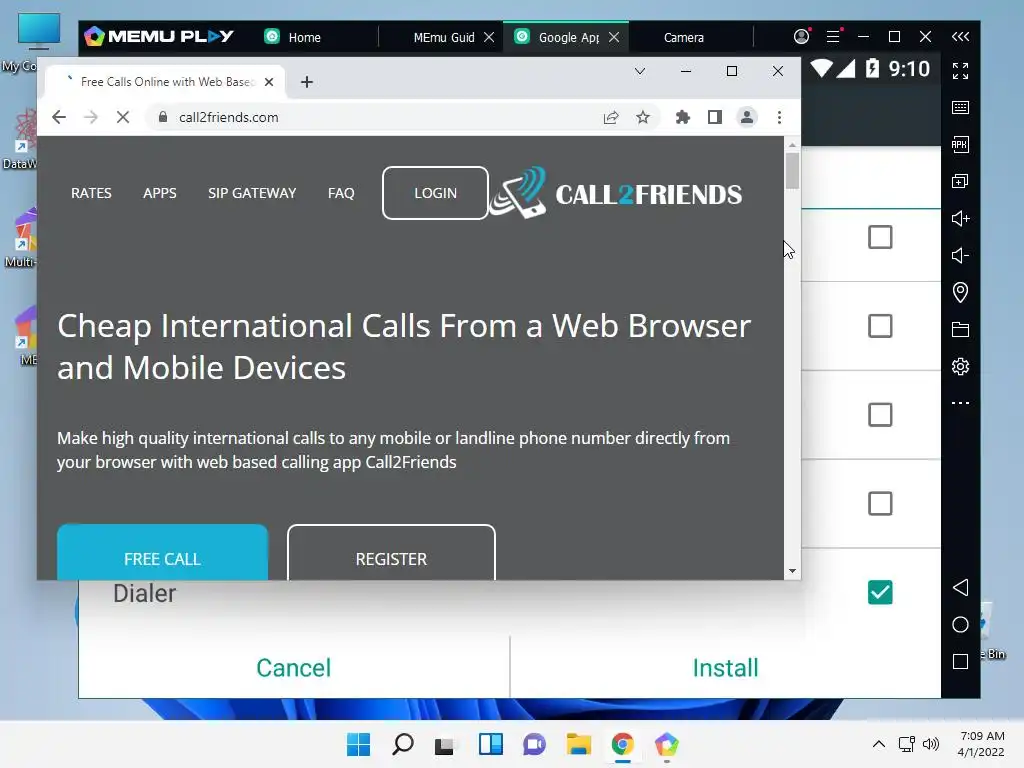Open FAQ page on Call2Friends
Image resolution: width=1024 pixels, height=768 pixels.
341,193
